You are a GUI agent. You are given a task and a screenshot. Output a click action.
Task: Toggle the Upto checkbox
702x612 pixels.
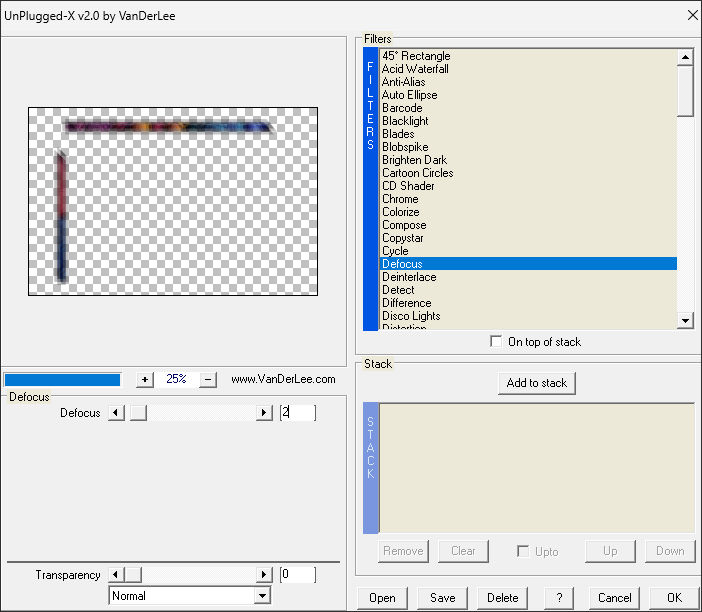tap(522, 551)
